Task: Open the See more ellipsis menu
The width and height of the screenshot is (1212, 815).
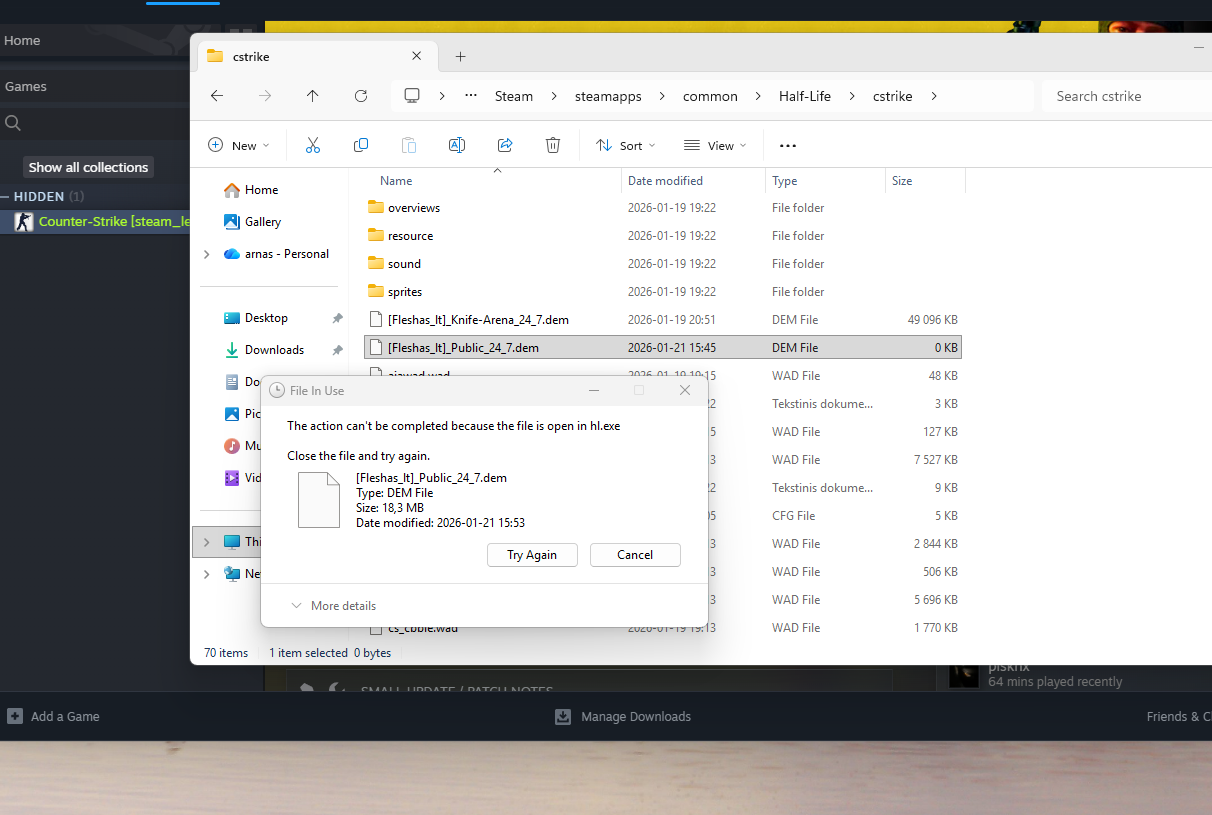Action: pos(788,146)
